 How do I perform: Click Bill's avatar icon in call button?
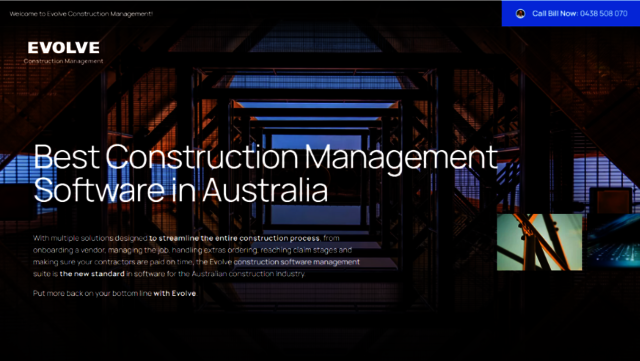click(x=520, y=13)
